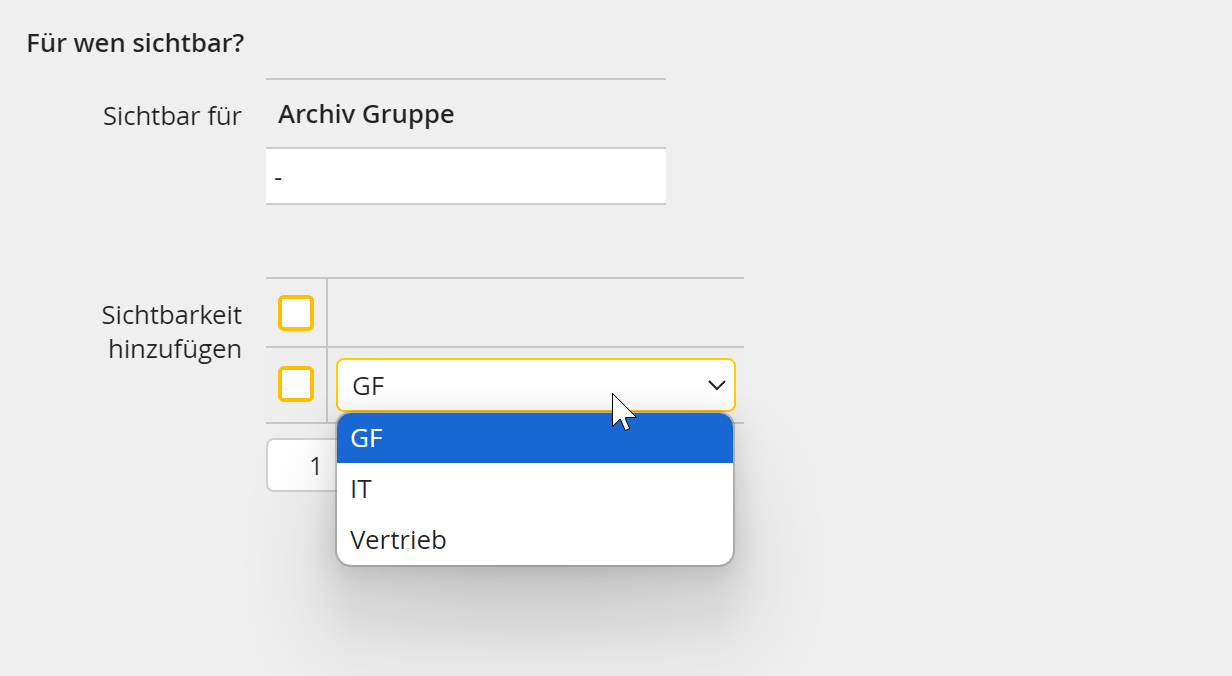The image size is (1232, 676).
Task: Click the 'Für wen sichtbar?' section heading
Action: tap(135, 44)
